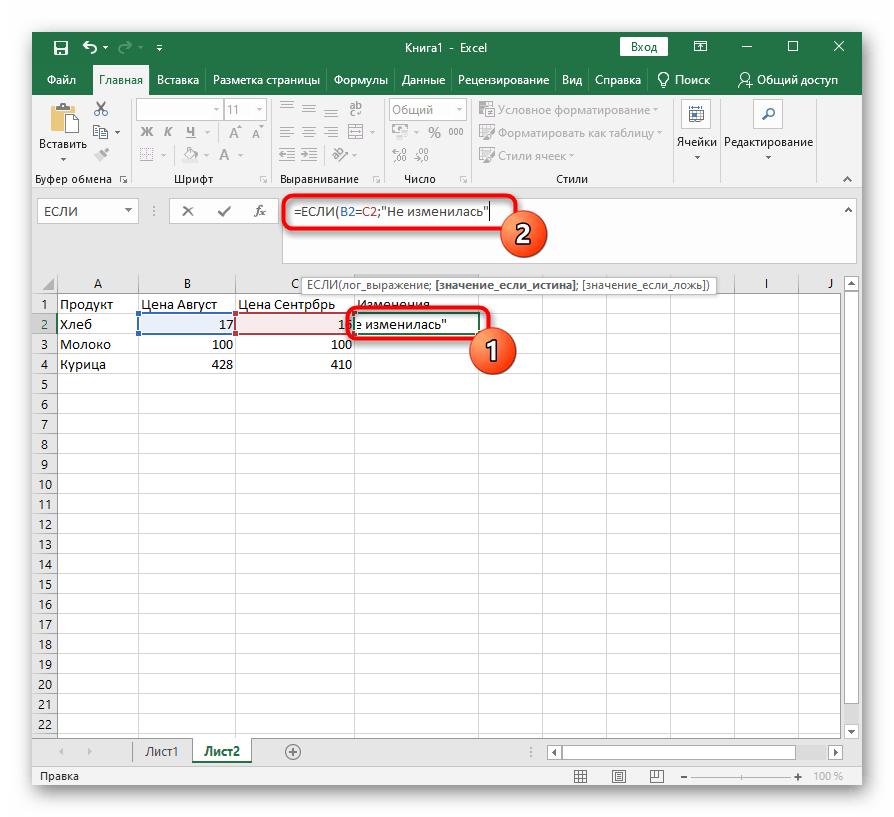The width and height of the screenshot is (894, 817).
Task: Click the ribbon display options icon
Action: click(700, 47)
